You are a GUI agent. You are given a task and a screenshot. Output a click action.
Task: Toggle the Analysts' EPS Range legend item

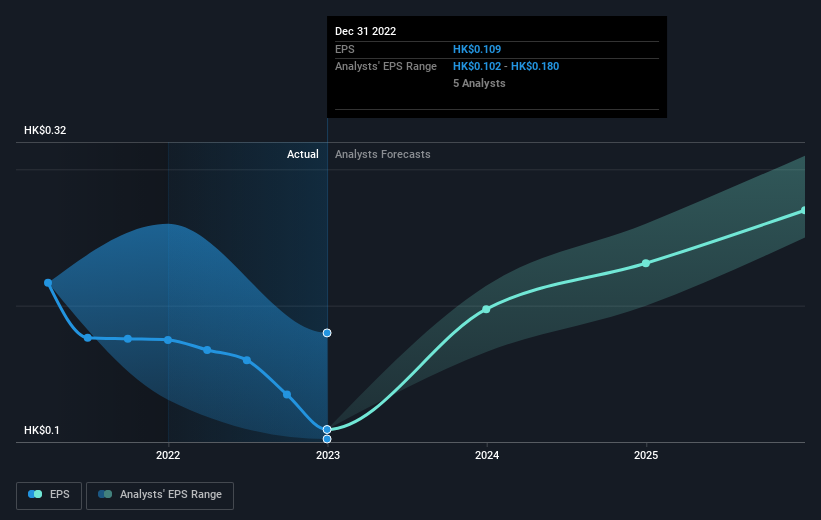coord(160,495)
